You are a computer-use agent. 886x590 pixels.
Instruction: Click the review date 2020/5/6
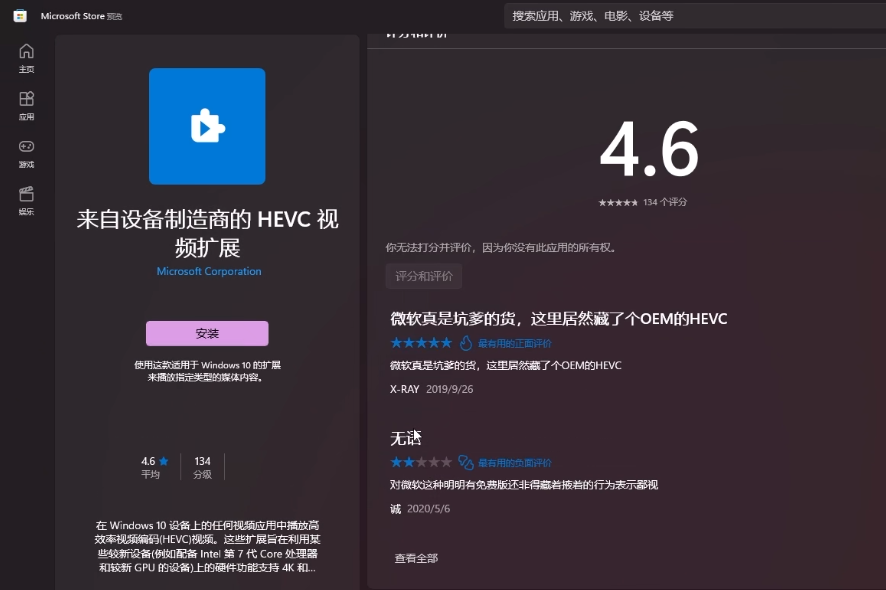pyautogui.click(x=428, y=509)
